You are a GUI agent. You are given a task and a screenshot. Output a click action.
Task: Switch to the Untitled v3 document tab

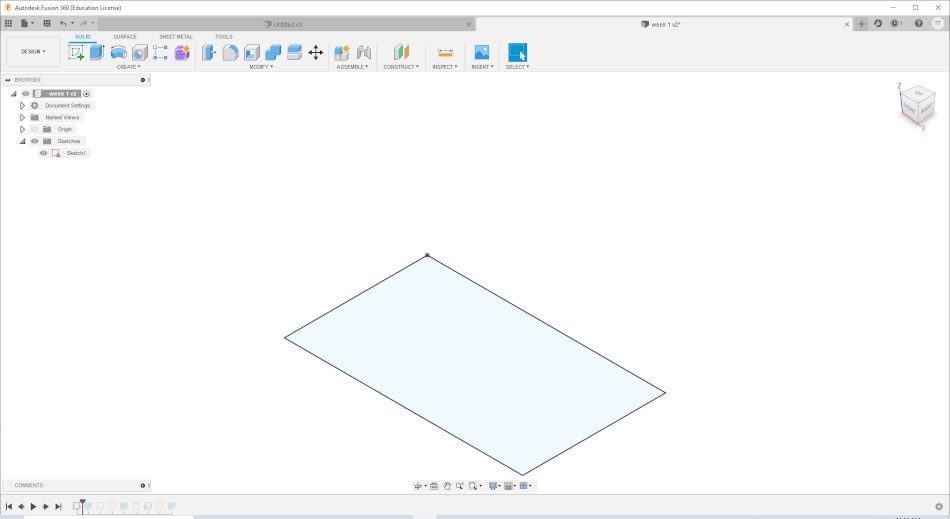coord(287,24)
